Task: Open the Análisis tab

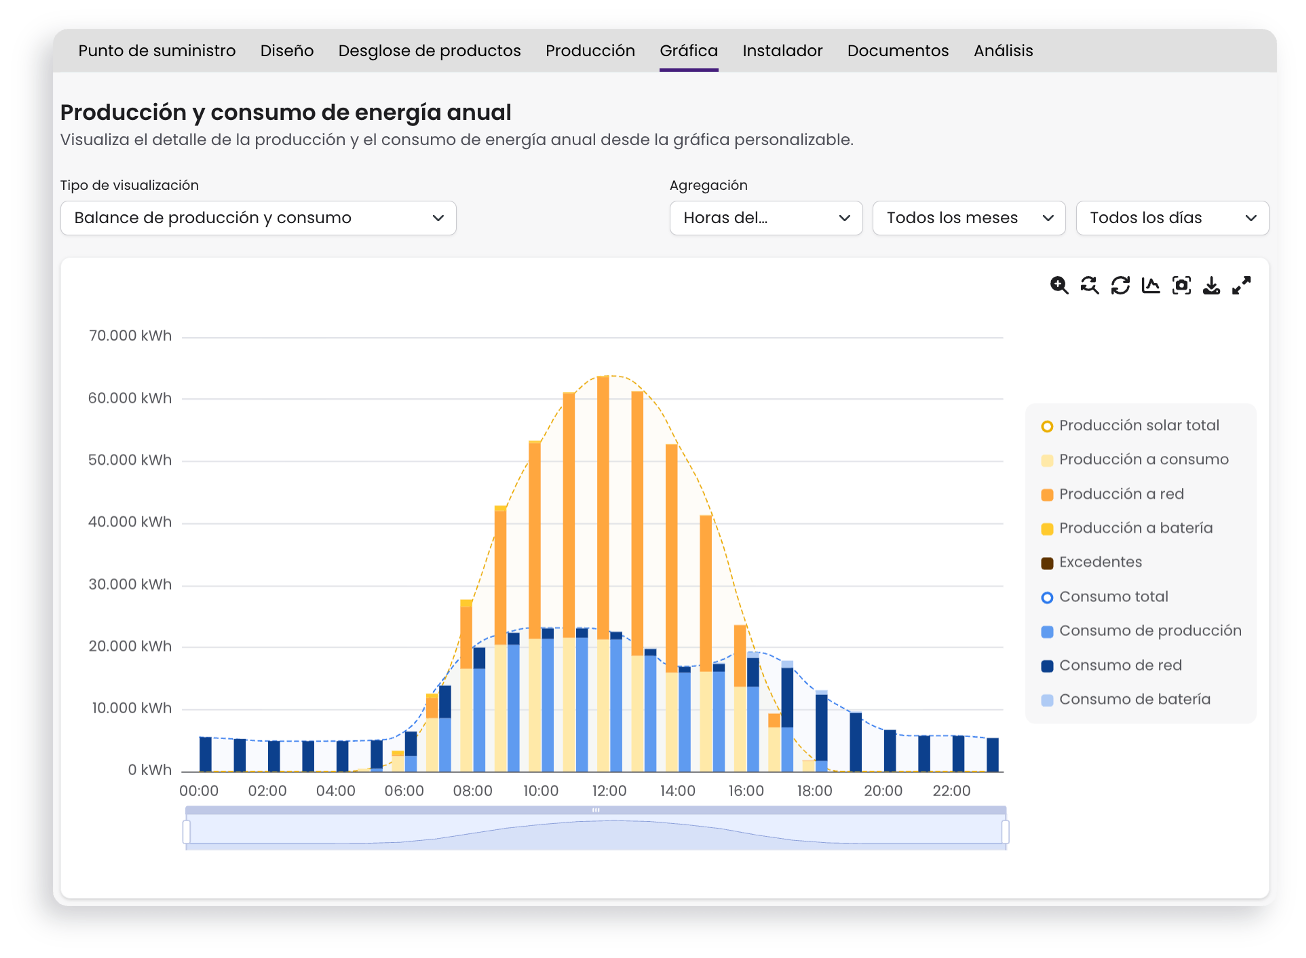Action: (1003, 51)
